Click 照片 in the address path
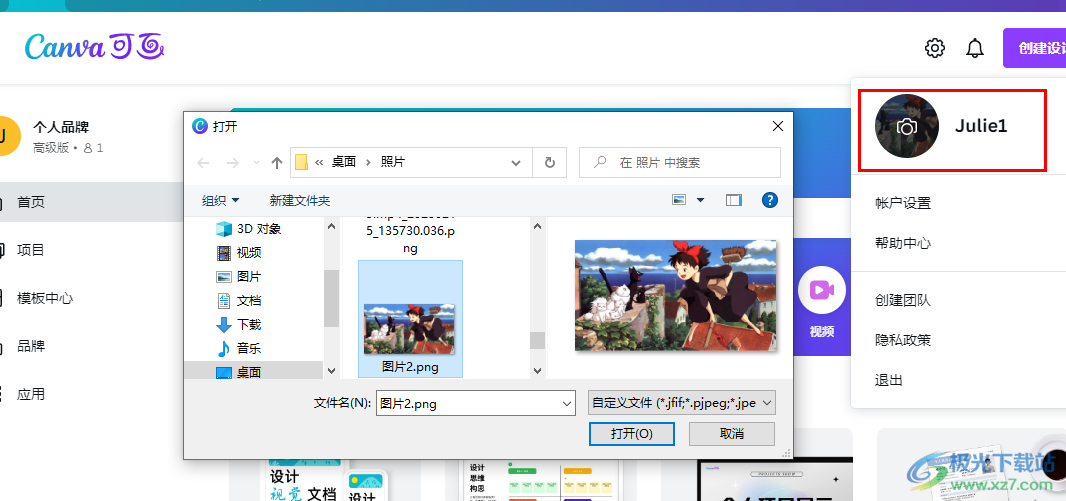Screen dimensions: 1066x501 pos(394,162)
